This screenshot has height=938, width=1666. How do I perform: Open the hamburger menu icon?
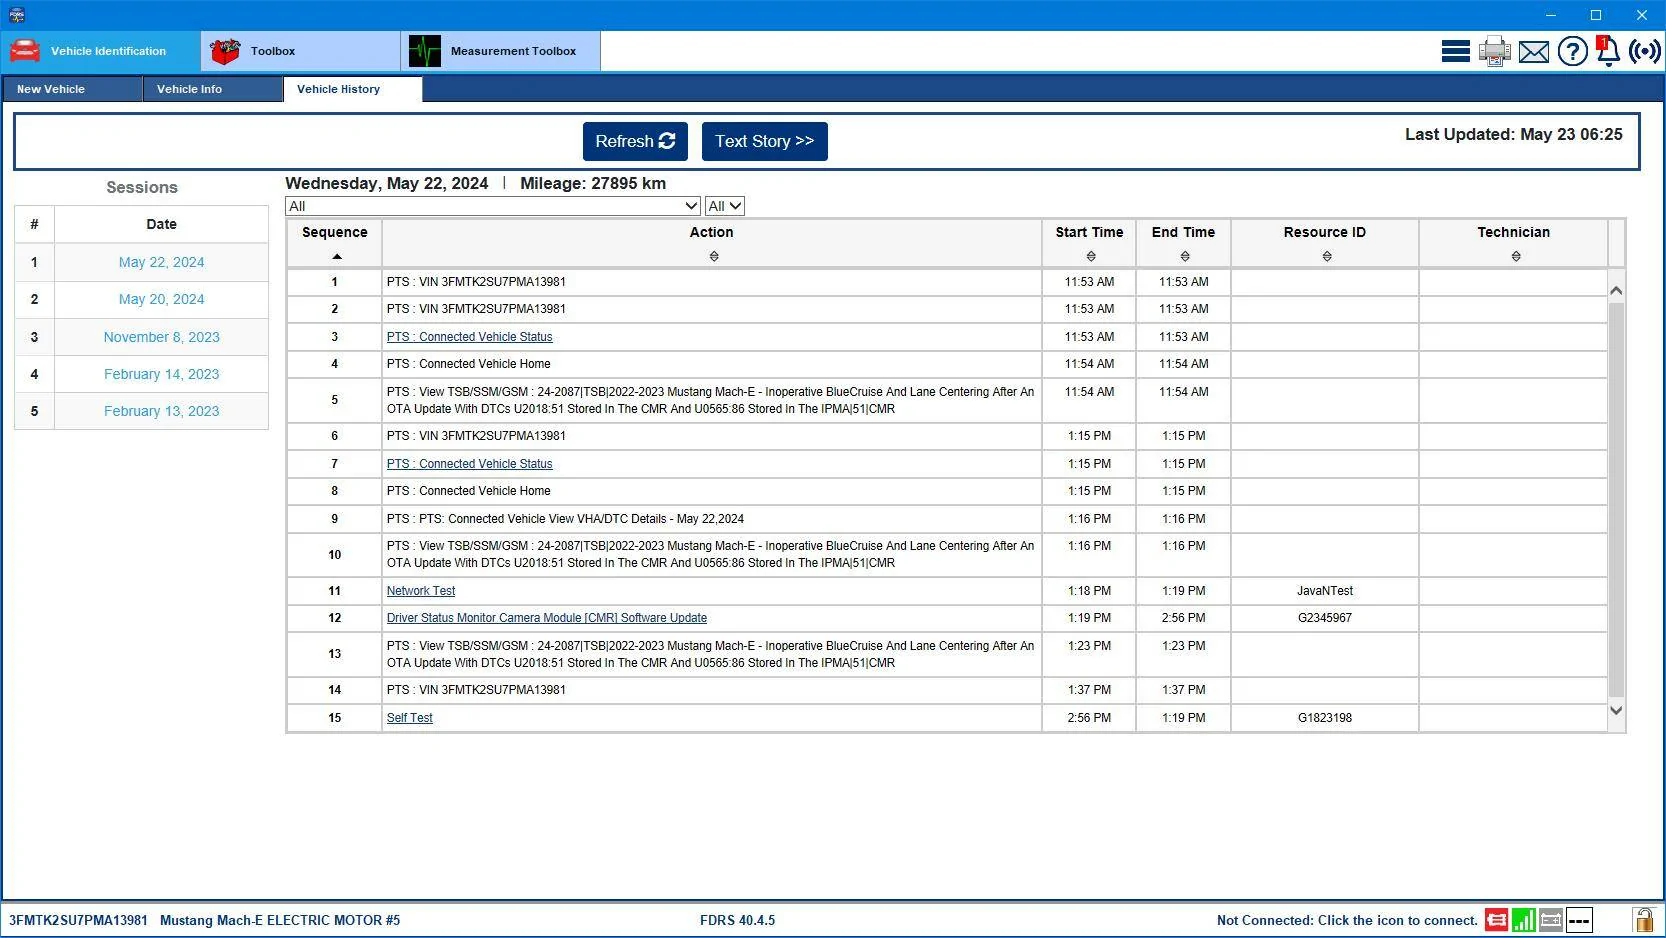(1455, 51)
